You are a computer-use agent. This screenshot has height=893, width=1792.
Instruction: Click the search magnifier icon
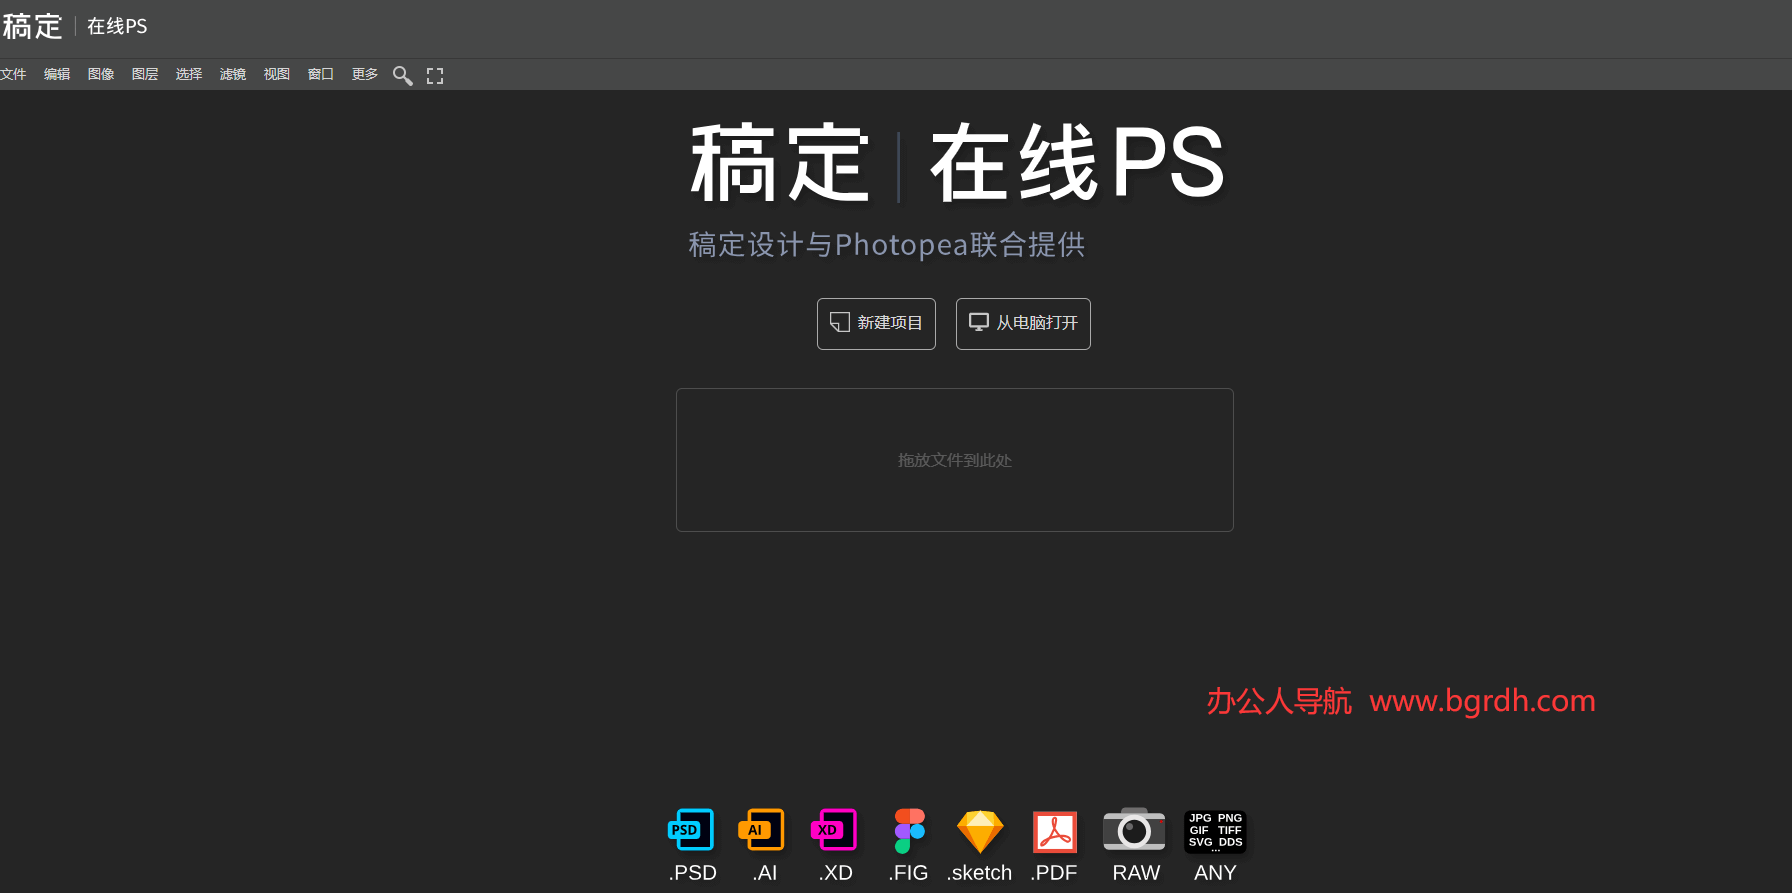click(403, 76)
